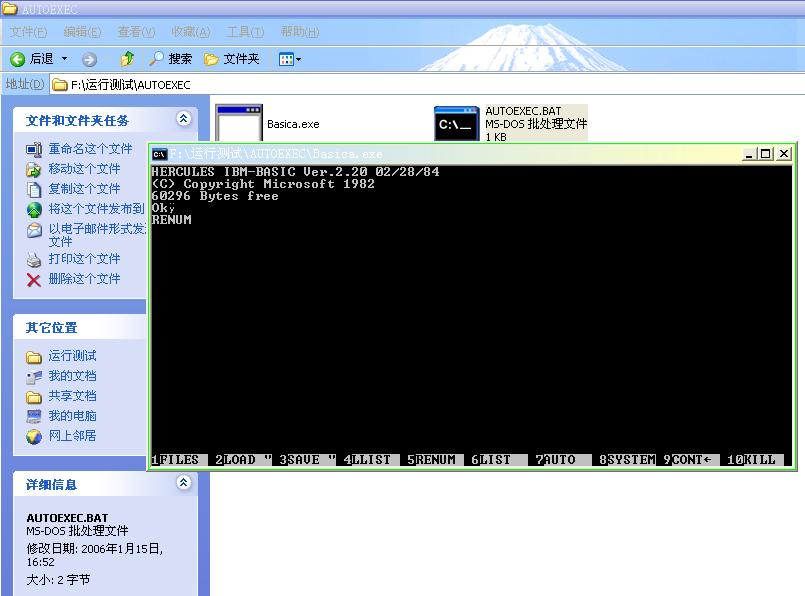Select the Basica.exe file icon
The width and height of the screenshot is (805, 596).
tap(239, 123)
